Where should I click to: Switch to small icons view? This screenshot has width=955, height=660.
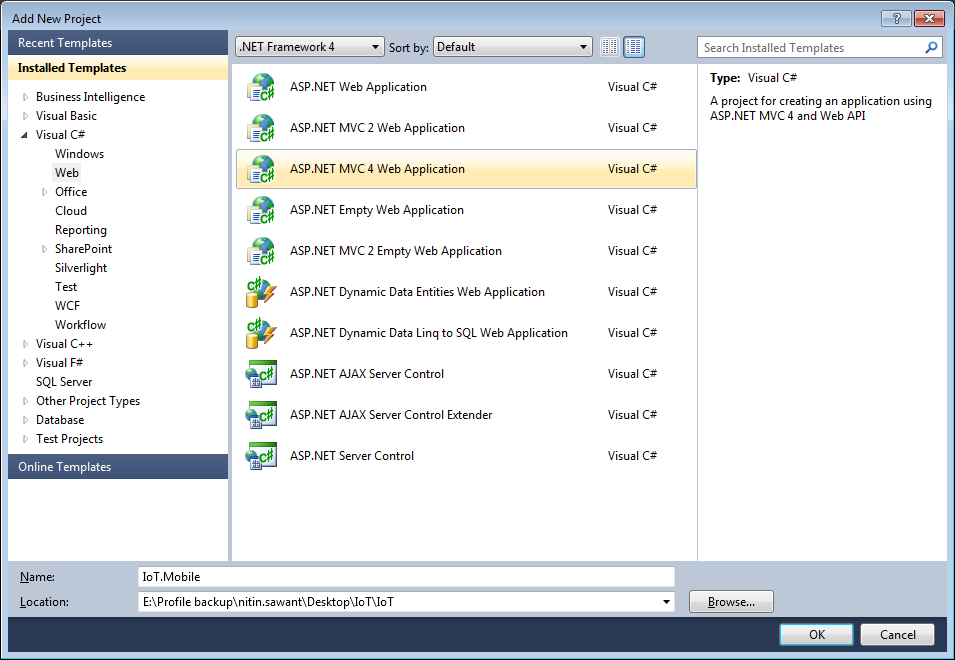click(610, 47)
